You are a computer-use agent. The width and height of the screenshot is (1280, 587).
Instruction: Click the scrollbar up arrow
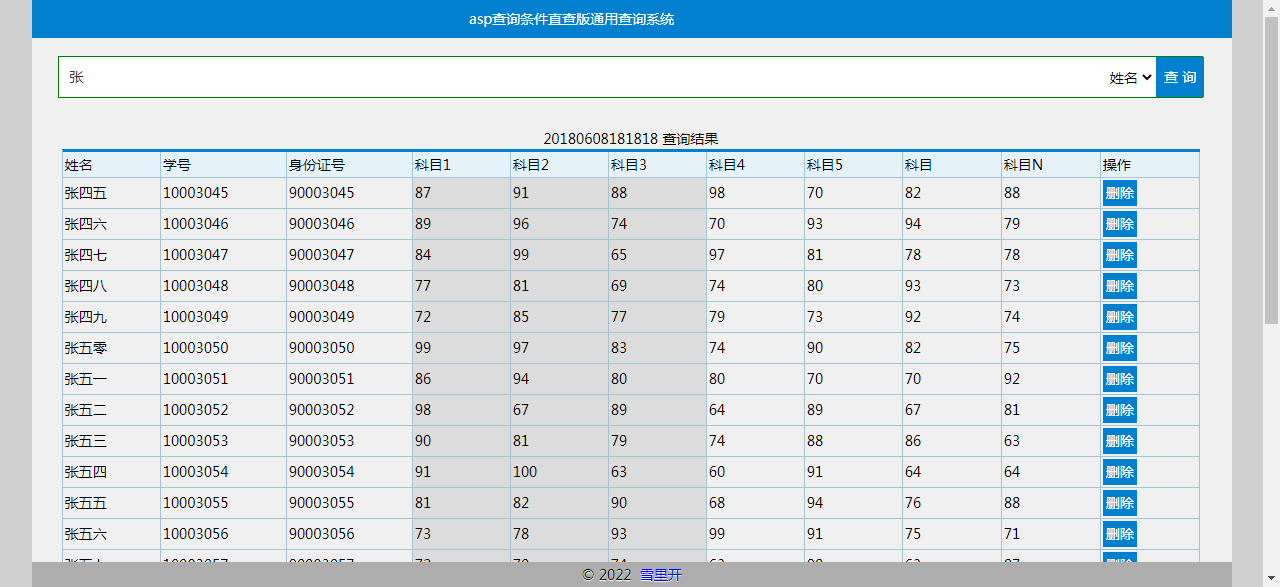[1272, 7]
